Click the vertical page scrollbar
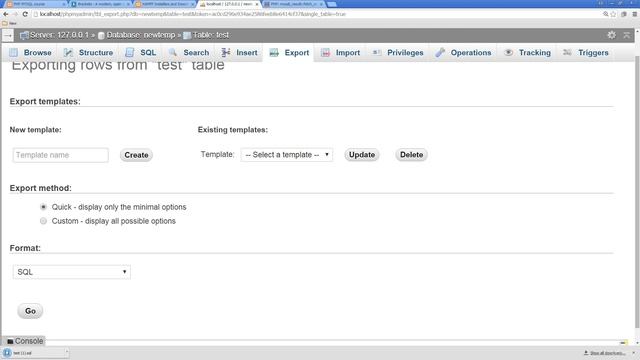Screen dimensions: 640x360 [637, 192]
